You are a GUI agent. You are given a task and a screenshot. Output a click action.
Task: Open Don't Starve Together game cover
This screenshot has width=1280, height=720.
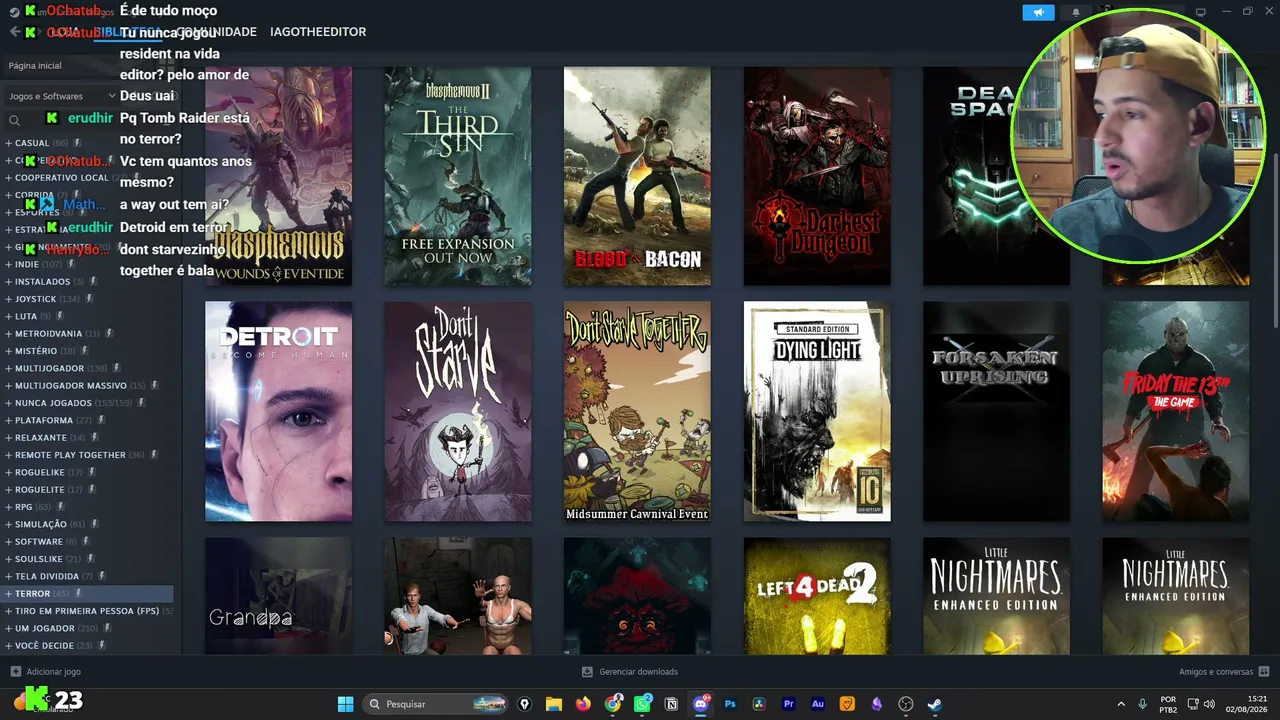[637, 411]
